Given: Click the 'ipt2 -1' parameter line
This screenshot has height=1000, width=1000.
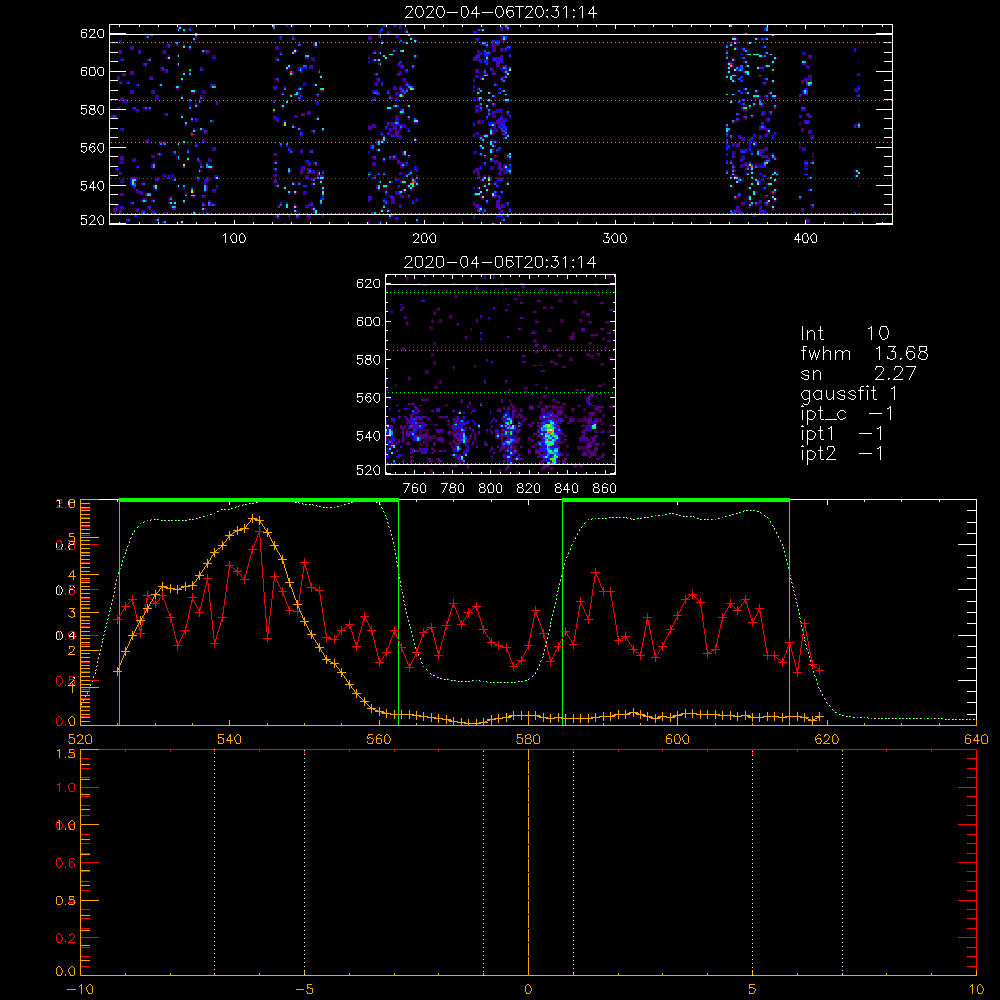Looking at the screenshot, I should coord(842,454).
